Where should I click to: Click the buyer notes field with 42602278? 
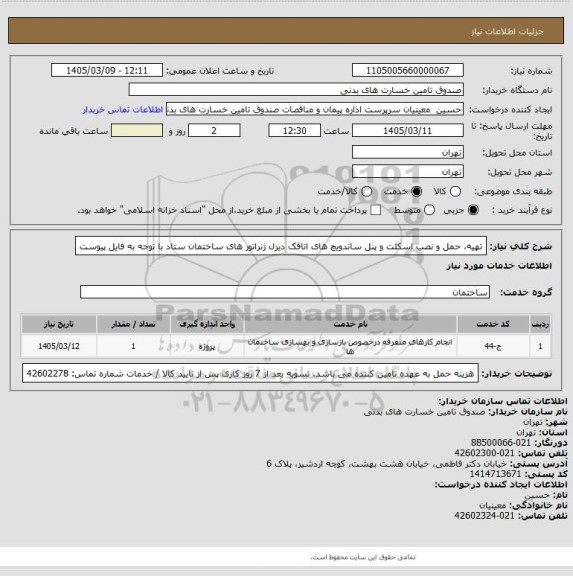click(x=251, y=373)
